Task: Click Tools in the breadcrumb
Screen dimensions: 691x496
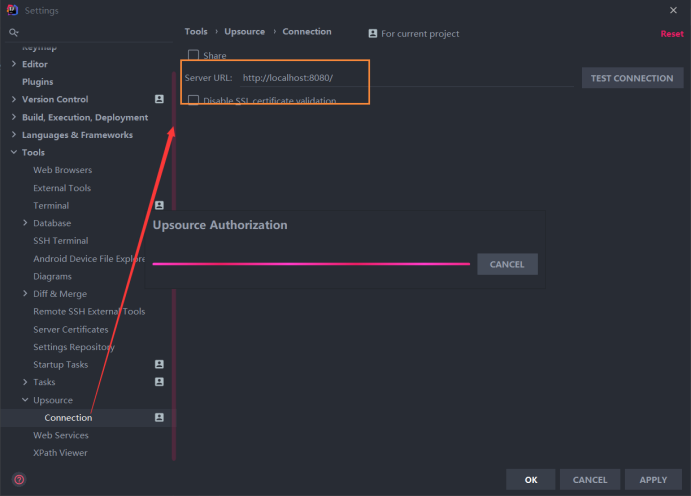Action: tap(196, 32)
